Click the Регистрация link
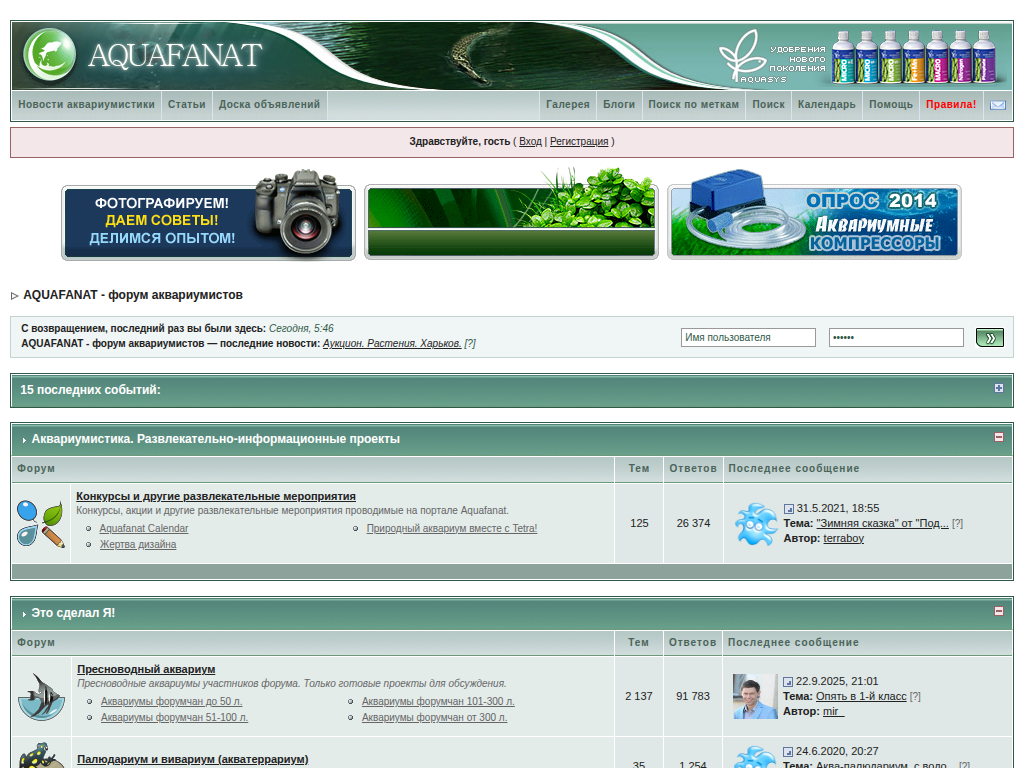The width and height of the screenshot is (1024, 768). (x=579, y=142)
